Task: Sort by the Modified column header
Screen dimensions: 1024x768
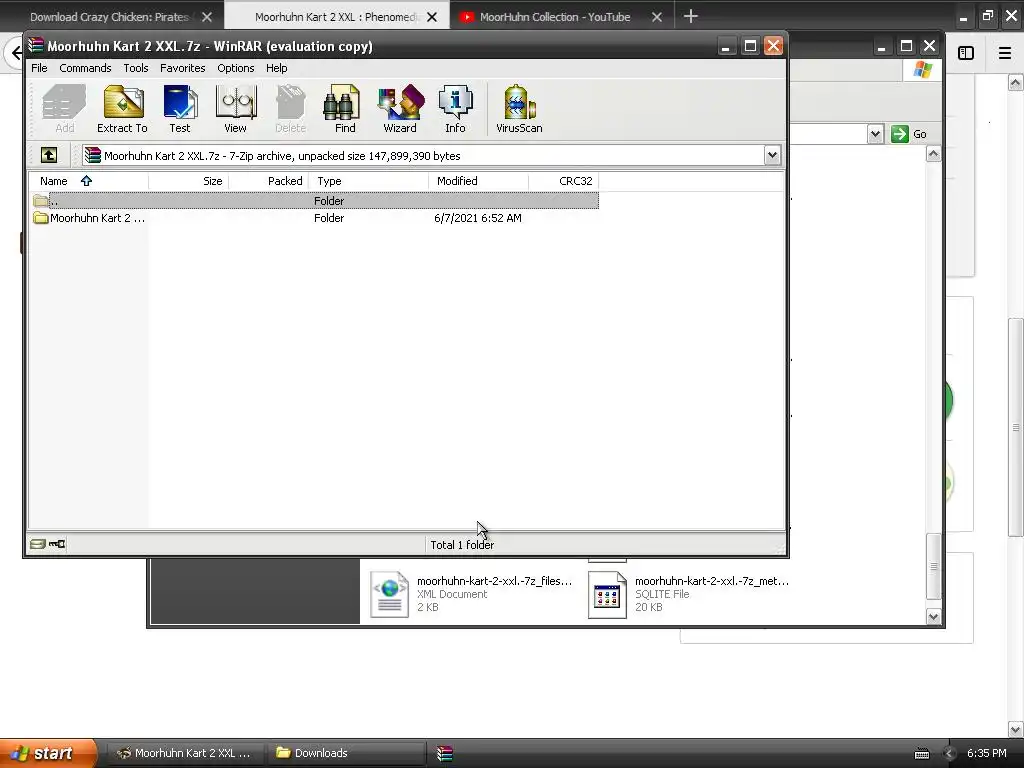Action: [479, 181]
